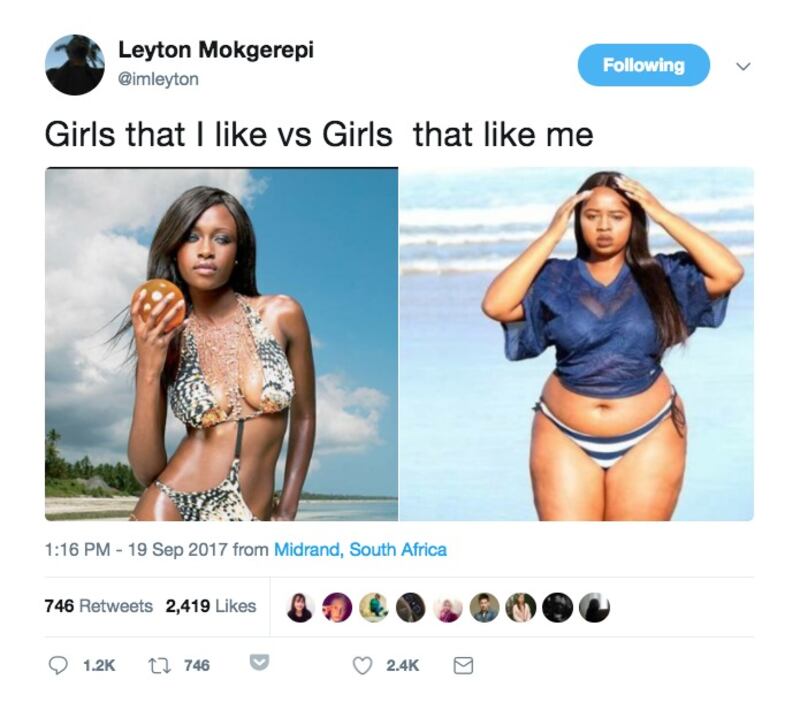Open first liker avatar with dark-haired woman
Viewport: 800px width, 710px height.
(299, 607)
